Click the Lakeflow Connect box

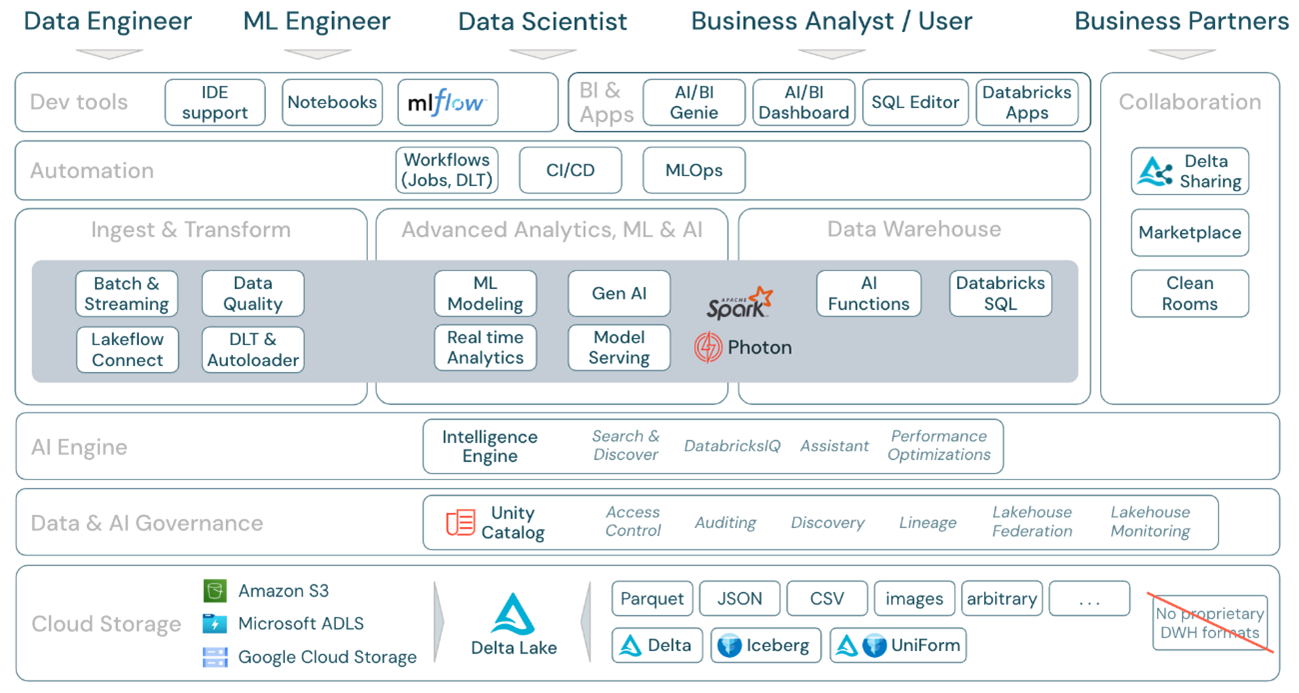click(127, 349)
